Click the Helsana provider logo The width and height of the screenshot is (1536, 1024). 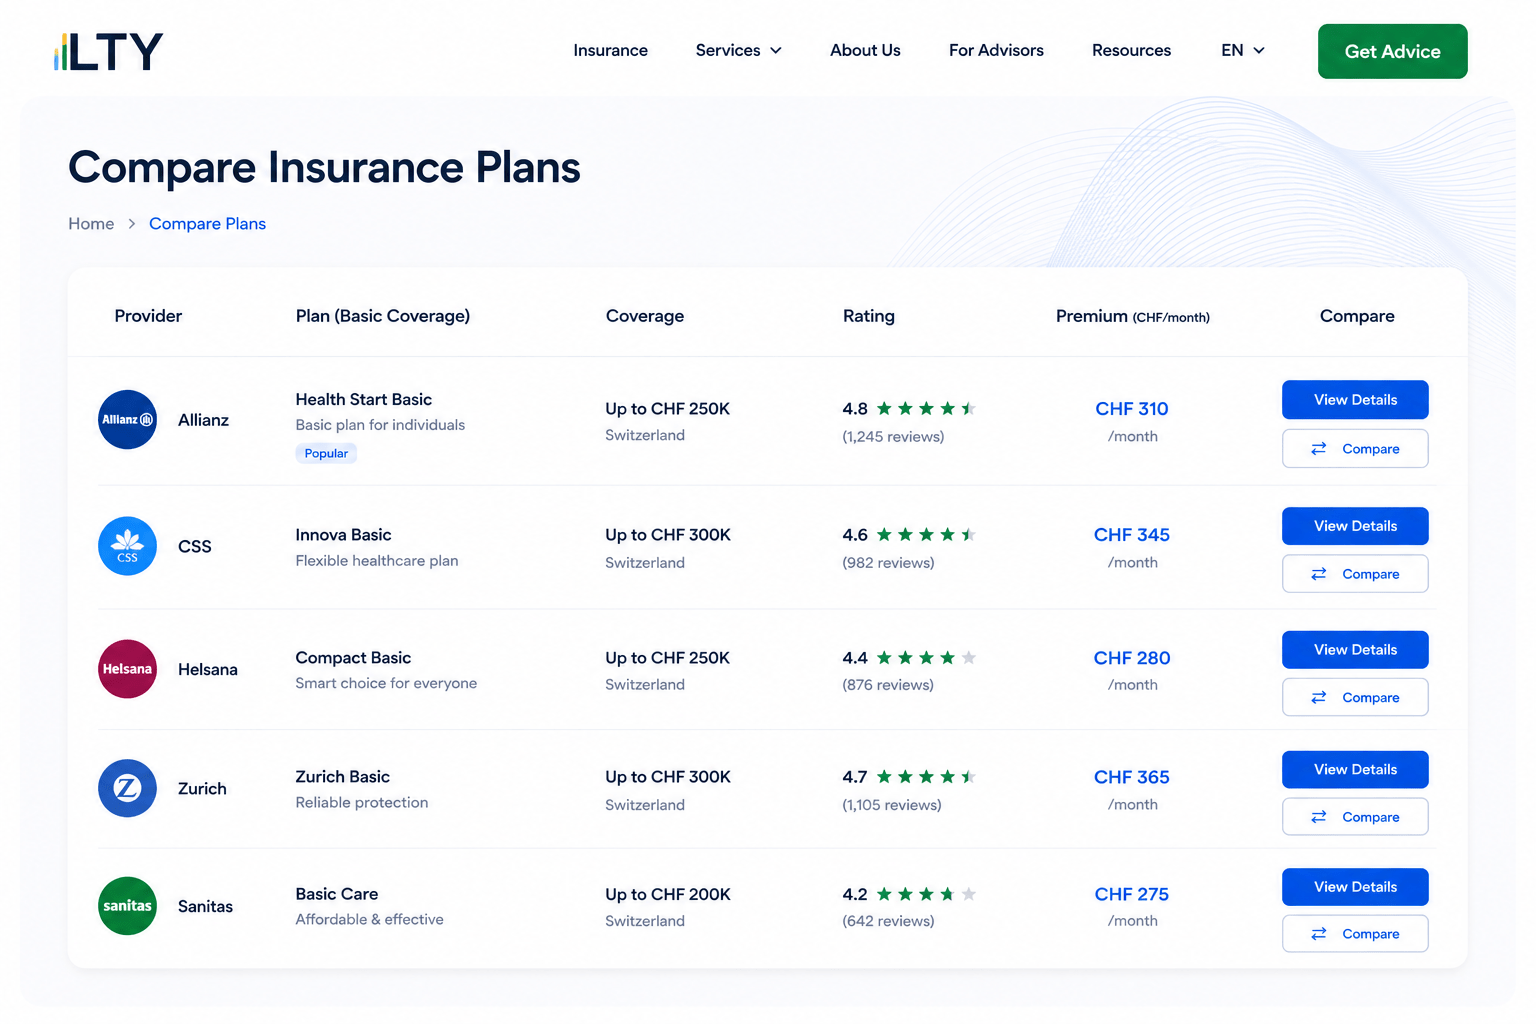127,669
